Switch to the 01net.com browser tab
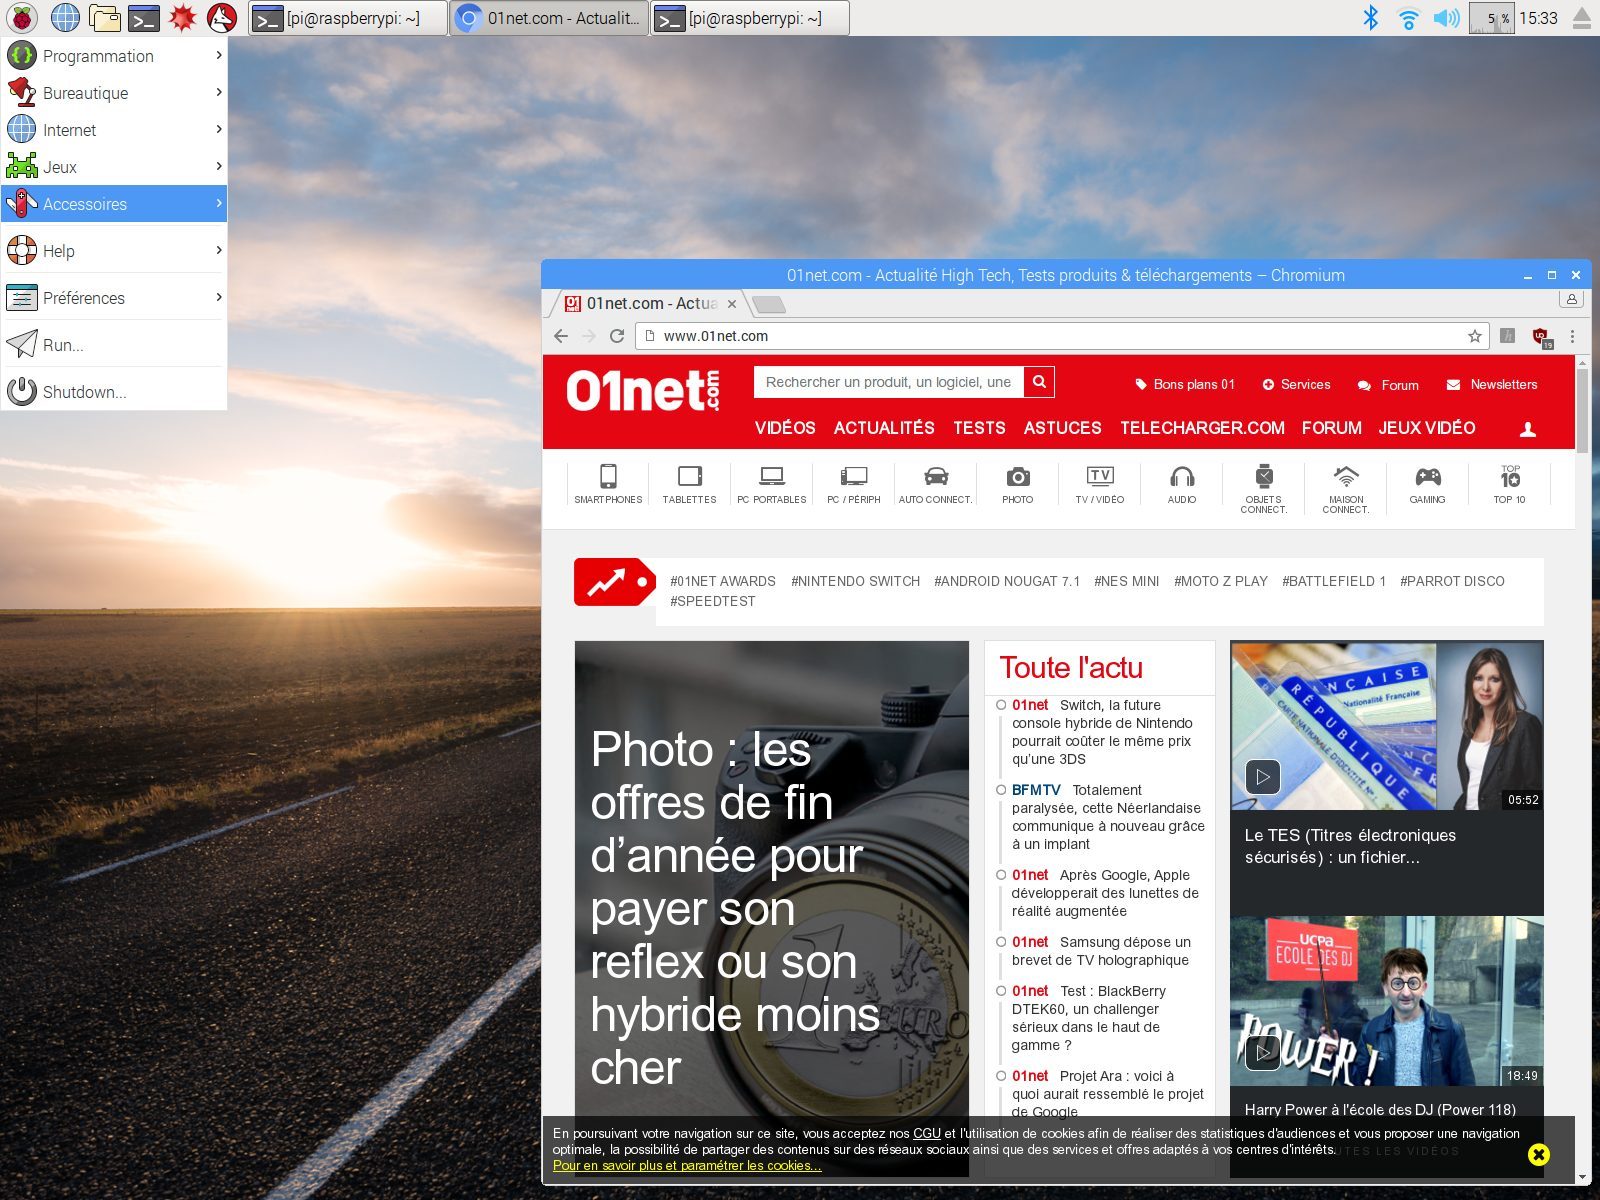 pos(650,303)
